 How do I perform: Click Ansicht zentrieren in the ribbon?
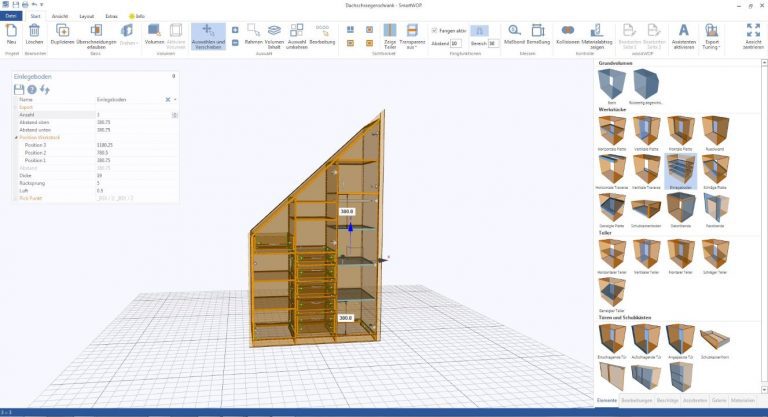coord(752,36)
